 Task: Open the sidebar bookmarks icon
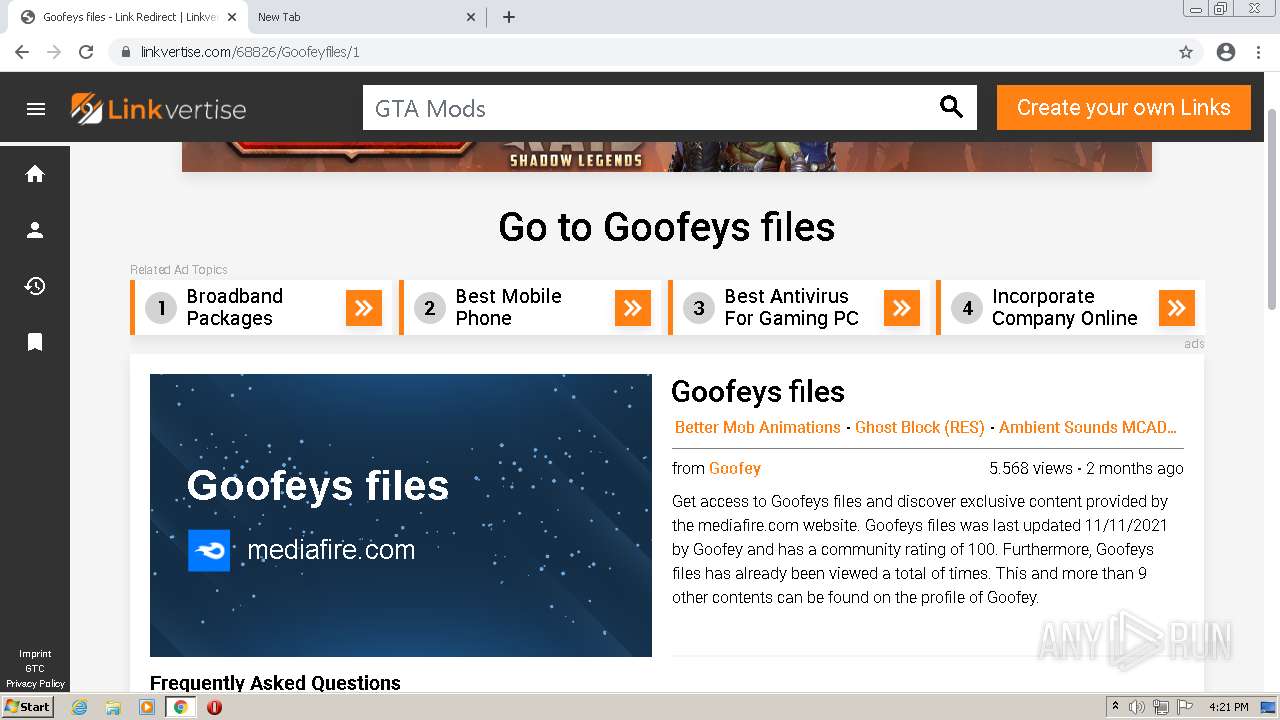[35, 342]
